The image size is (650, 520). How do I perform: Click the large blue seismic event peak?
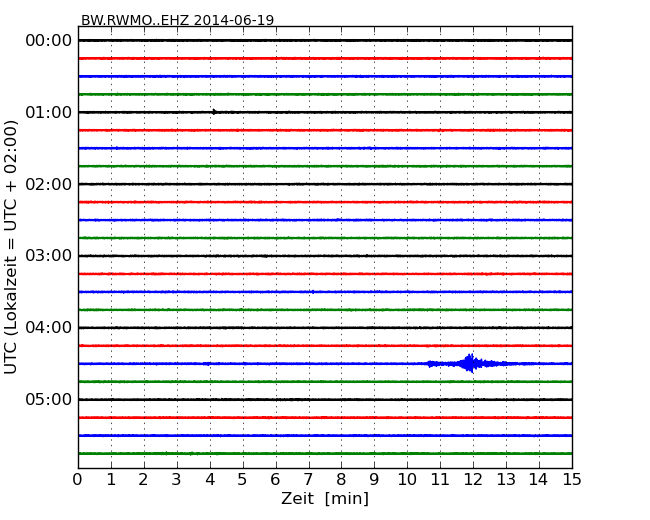470,363
